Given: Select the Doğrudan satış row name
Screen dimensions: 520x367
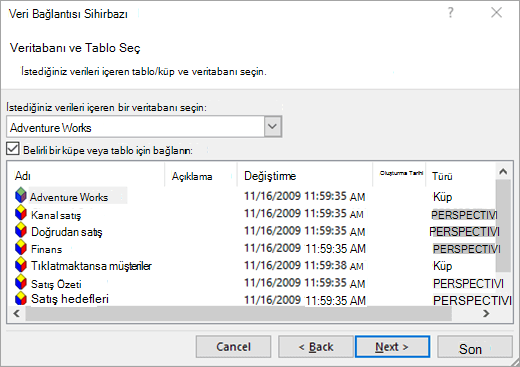Looking at the screenshot, I should point(67,232).
